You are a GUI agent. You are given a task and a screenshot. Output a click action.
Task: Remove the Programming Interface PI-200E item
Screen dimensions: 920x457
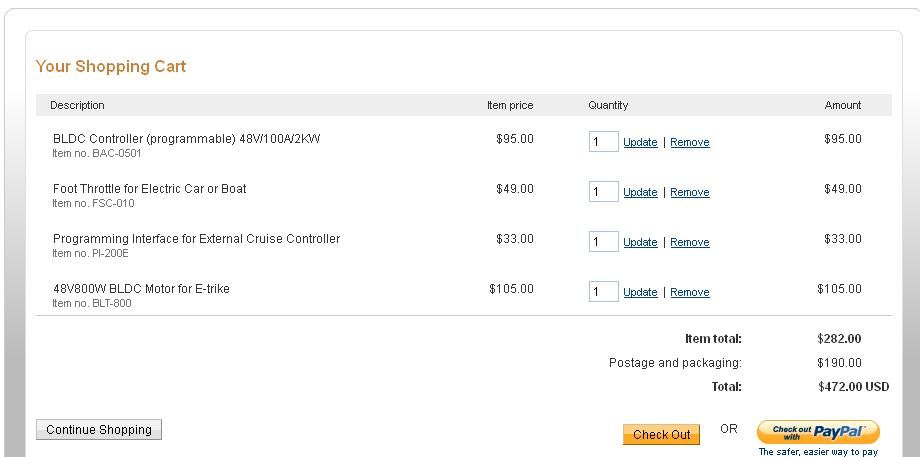pyautogui.click(x=690, y=242)
